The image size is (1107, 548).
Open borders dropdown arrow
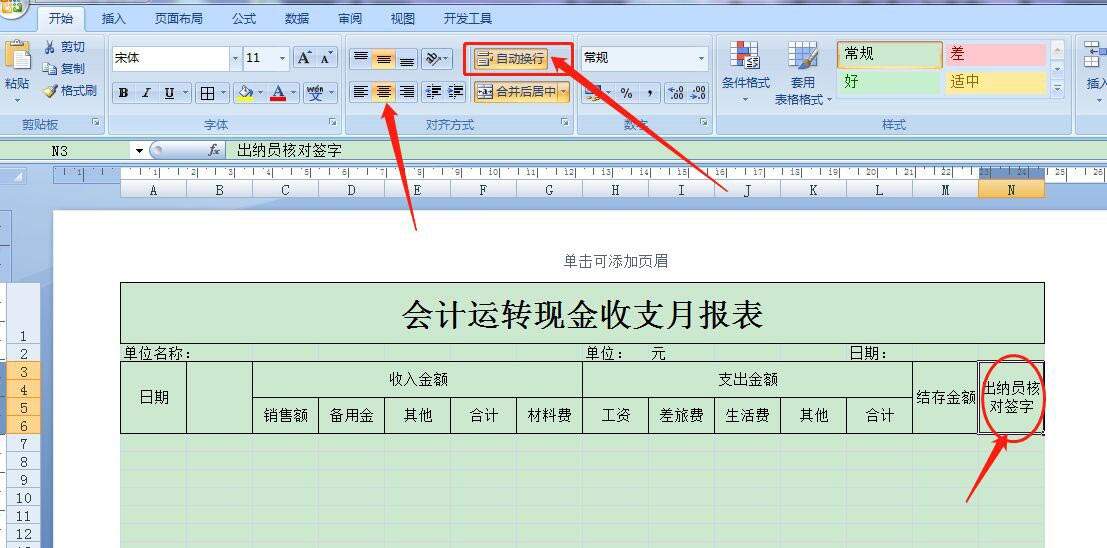(224, 93)
